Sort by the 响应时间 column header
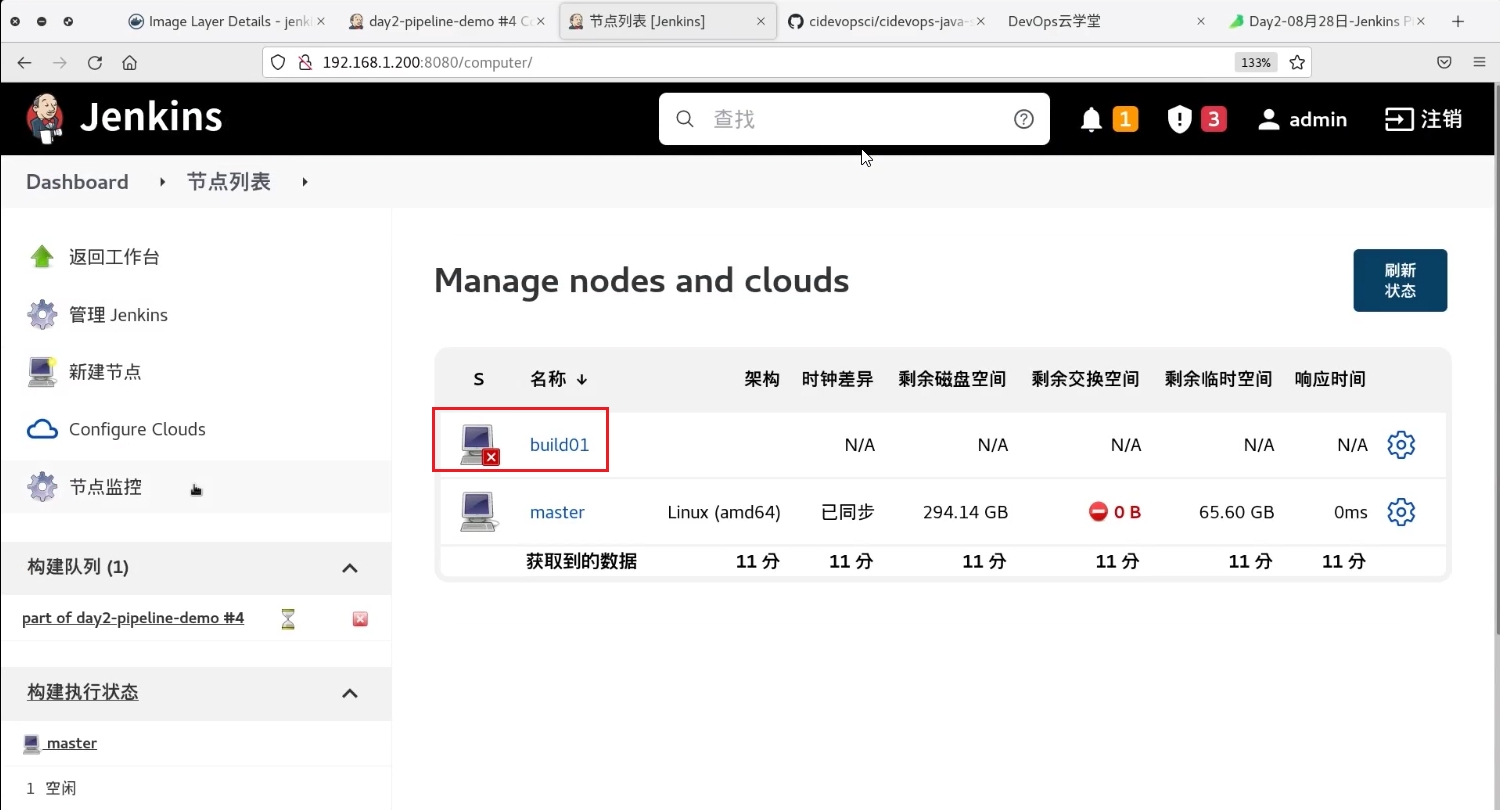Screen dimensions: 1500x810 (x=1330, y=379)
